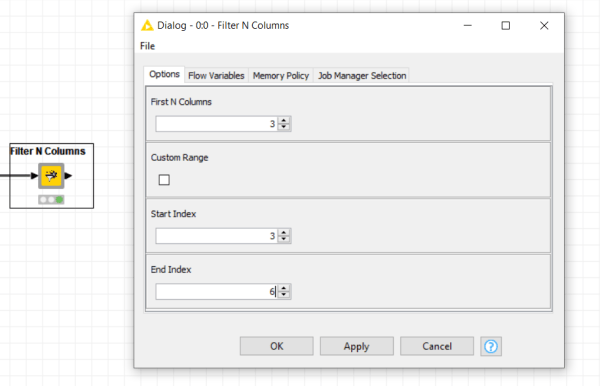Click the node's output port arrow

click(x=68, y=176)
